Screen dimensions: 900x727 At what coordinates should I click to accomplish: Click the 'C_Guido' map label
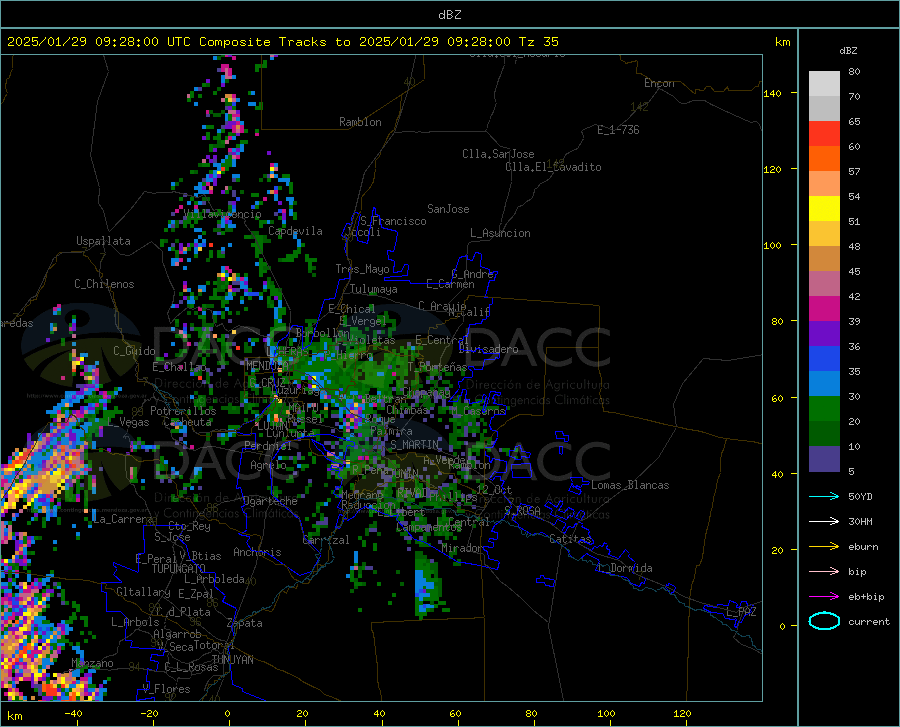[x=134, y=351]
